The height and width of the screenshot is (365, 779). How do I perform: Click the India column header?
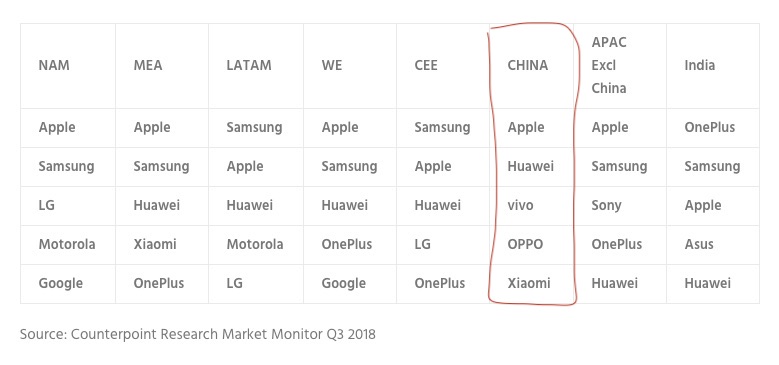[700, 65]
